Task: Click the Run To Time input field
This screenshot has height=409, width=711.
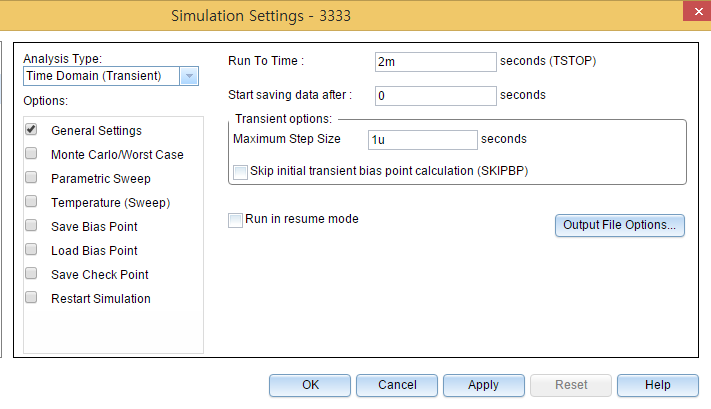Action: click(436, 62)
